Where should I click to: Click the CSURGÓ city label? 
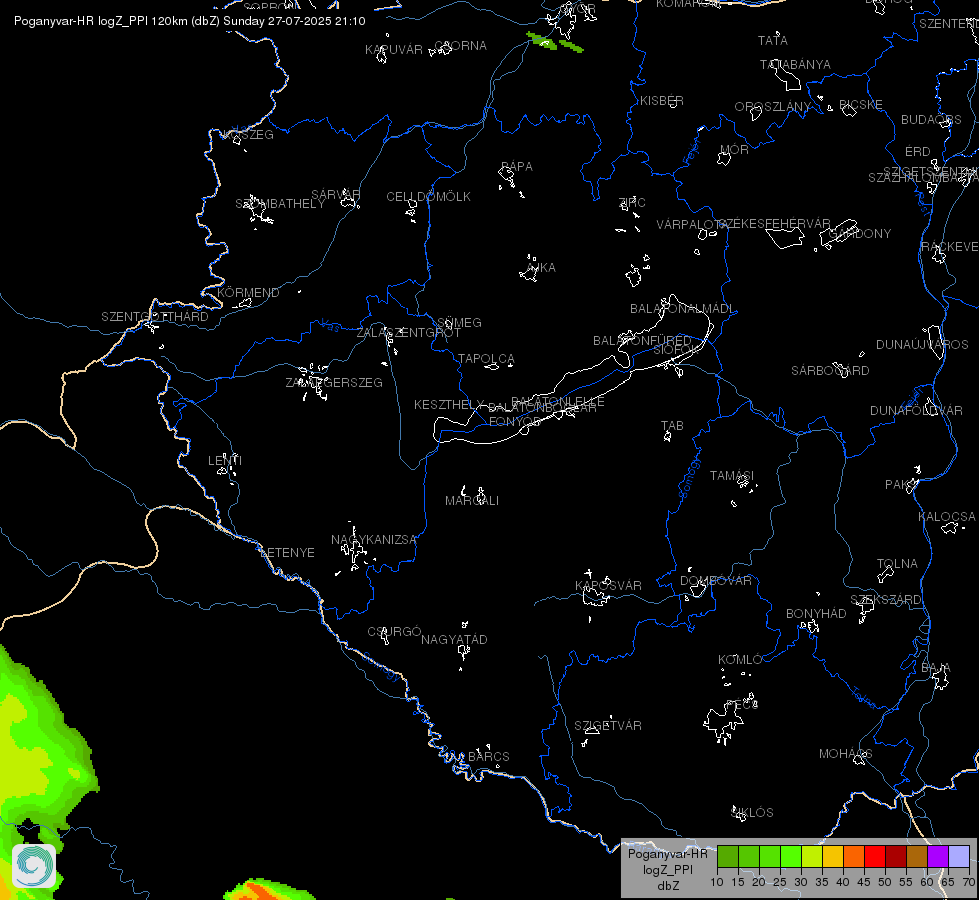395,632
